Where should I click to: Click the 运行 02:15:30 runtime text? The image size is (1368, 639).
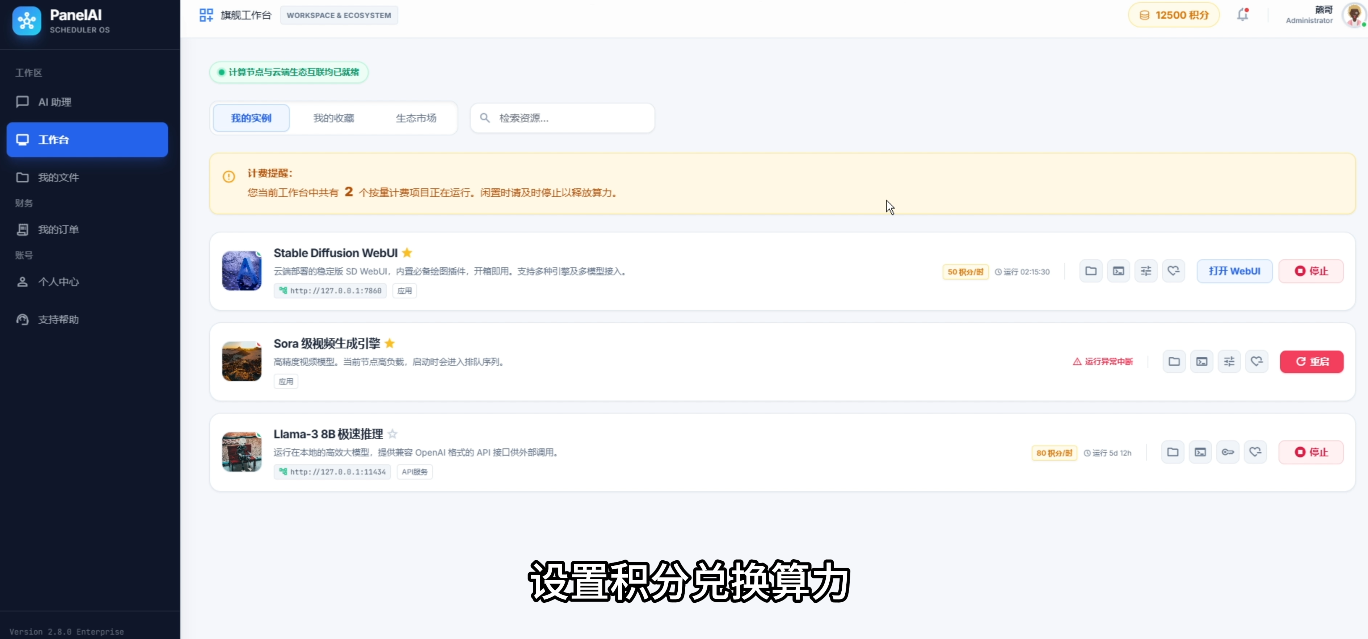click(x=1022, y=272)
